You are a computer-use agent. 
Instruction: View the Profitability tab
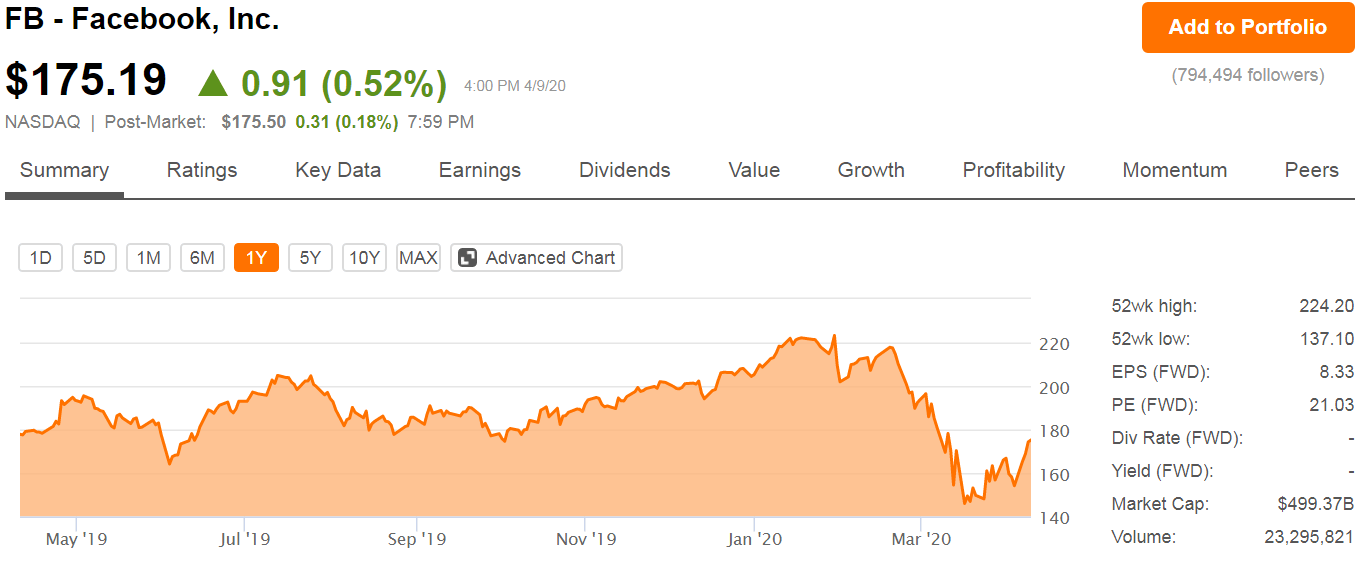1013,170
